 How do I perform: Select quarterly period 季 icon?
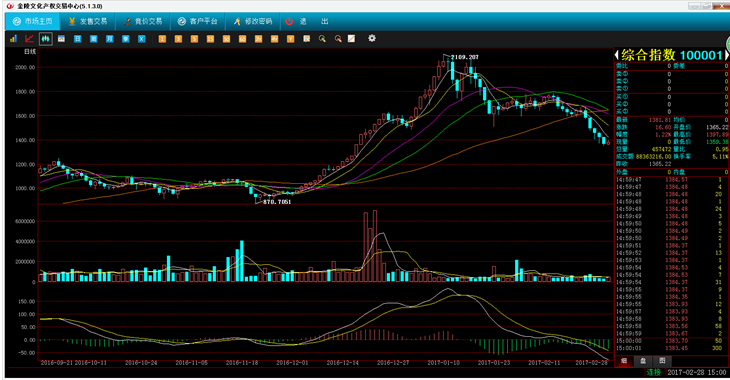pyautogui.click(x=125, y=39)
